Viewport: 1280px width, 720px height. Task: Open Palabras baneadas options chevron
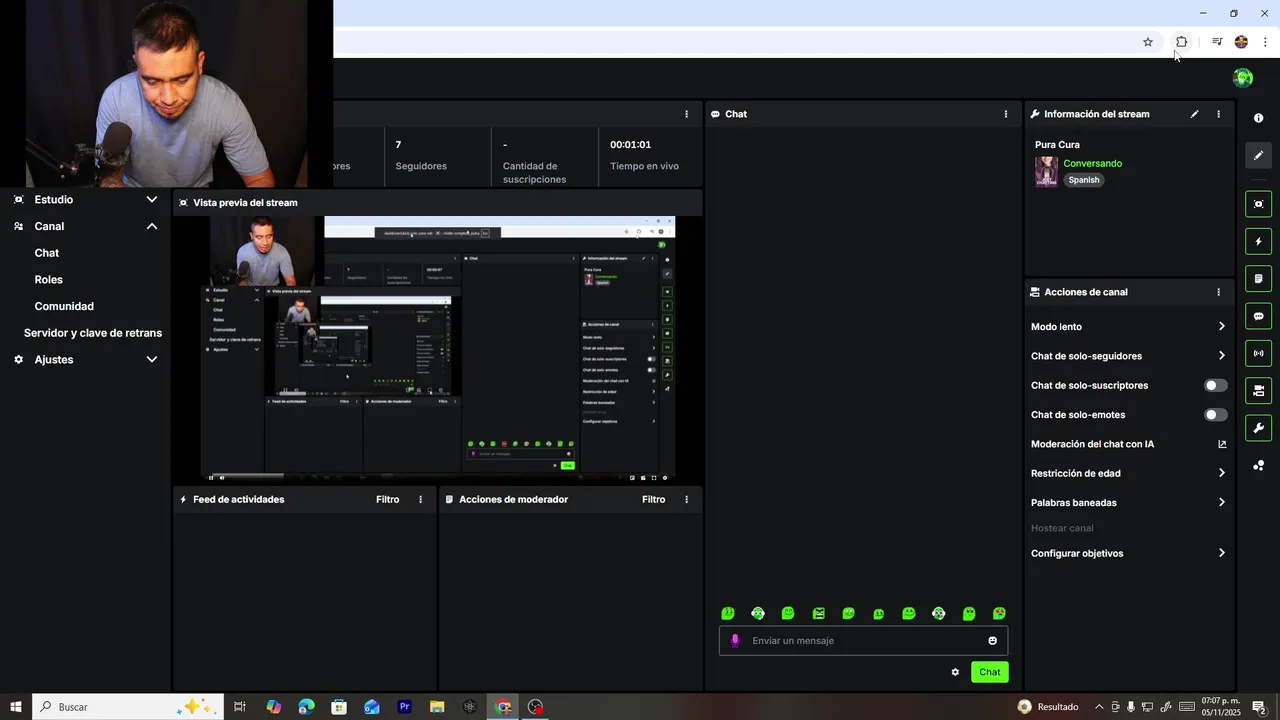1222,502
